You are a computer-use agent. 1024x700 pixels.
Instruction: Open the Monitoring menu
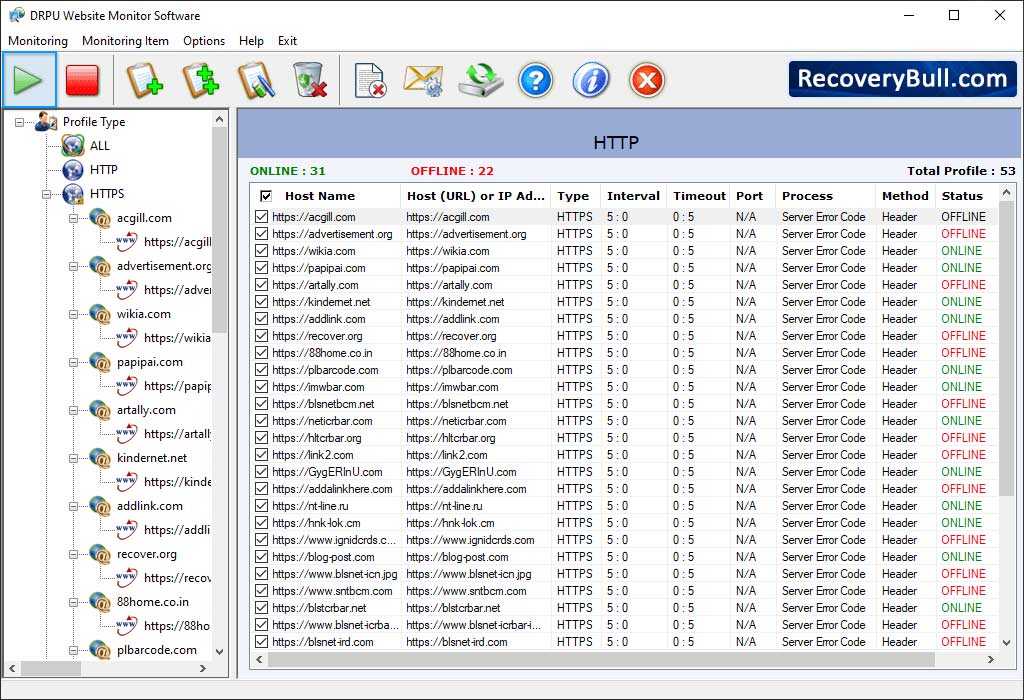[x=38, y=40]
